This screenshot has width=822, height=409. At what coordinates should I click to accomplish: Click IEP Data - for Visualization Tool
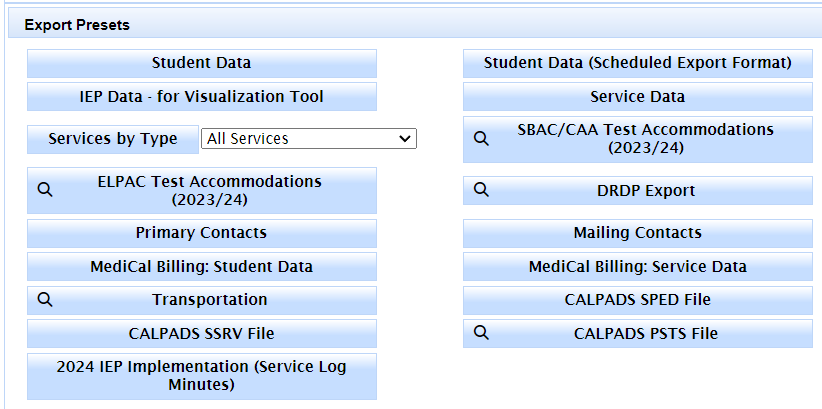point(202,96)
